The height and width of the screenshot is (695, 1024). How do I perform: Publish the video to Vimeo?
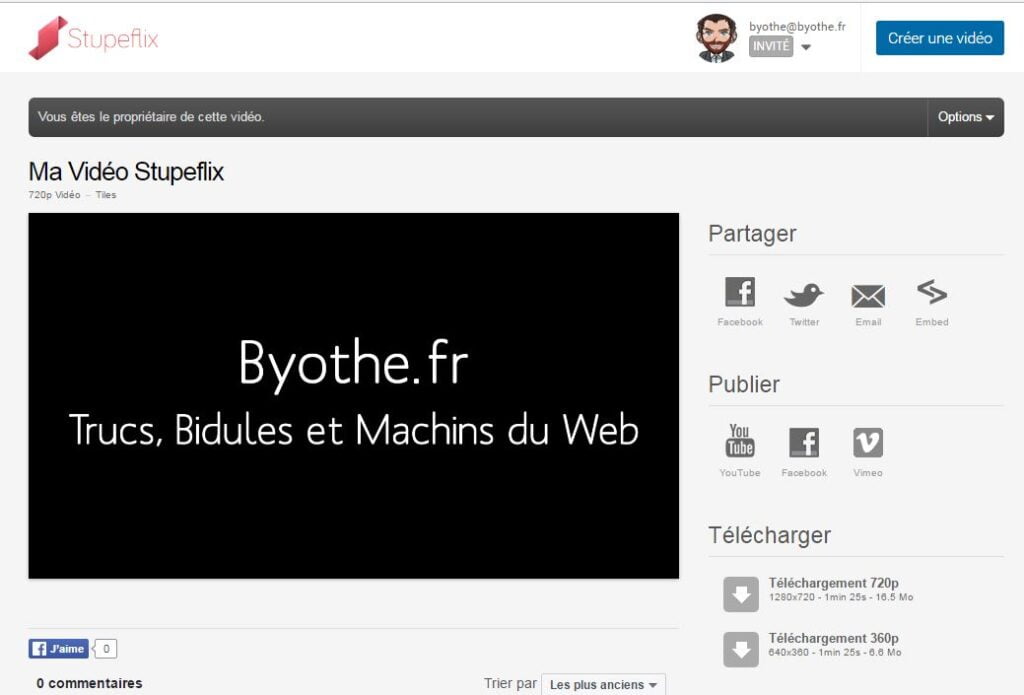tap(868, 440)
